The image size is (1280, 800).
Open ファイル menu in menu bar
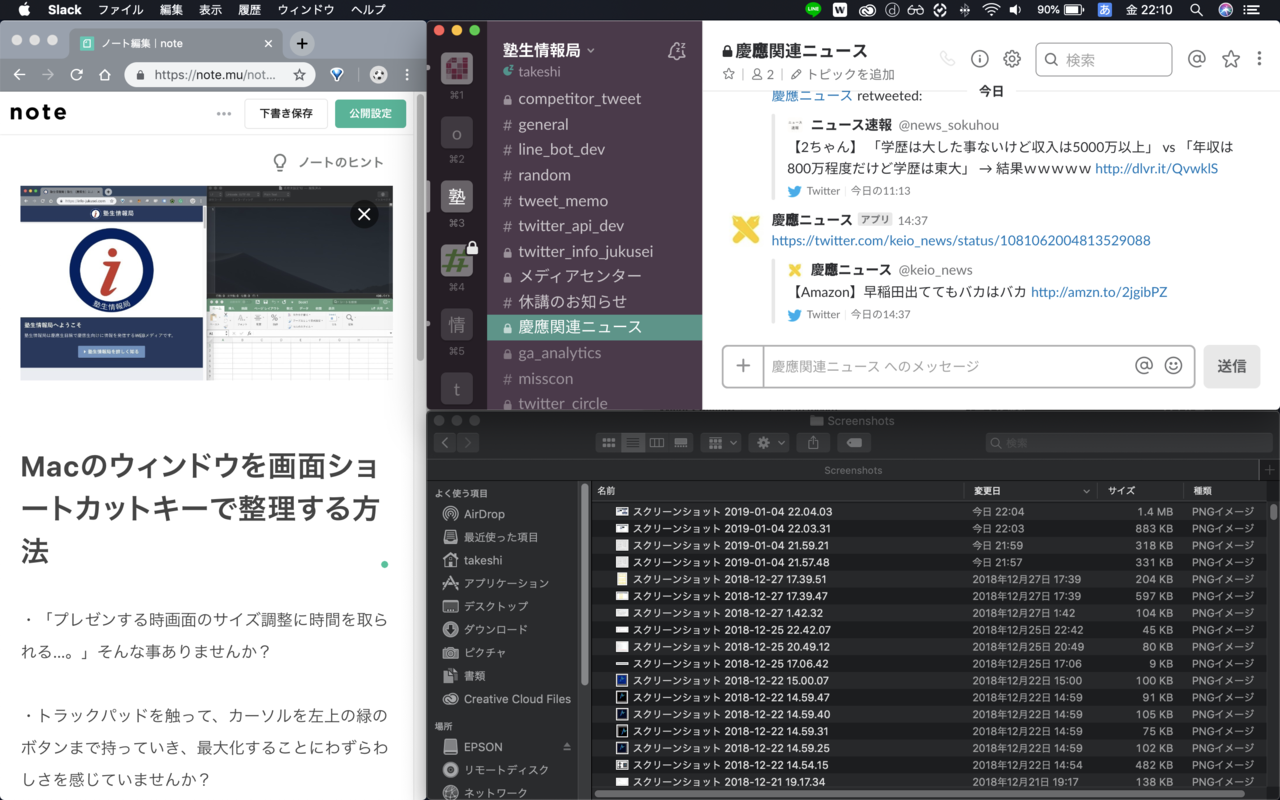coord(121,10)
